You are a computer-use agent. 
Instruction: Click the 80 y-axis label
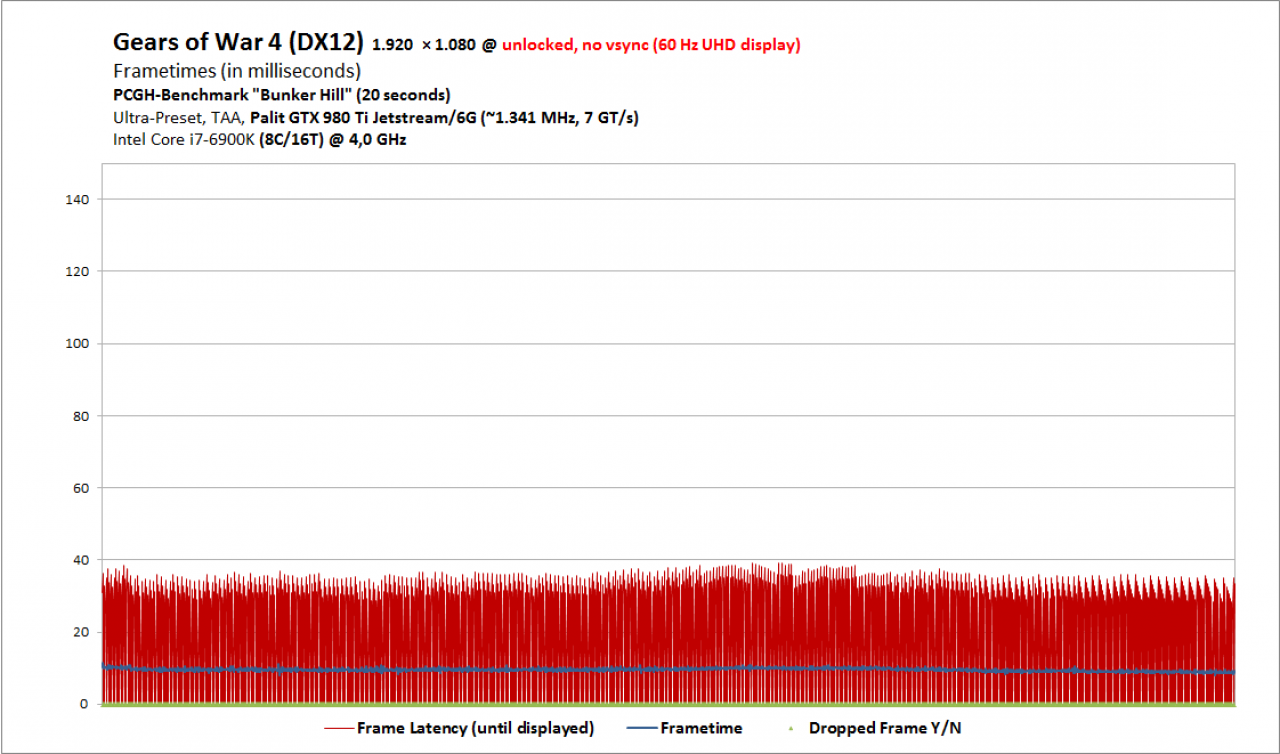(x=82, y=416)
